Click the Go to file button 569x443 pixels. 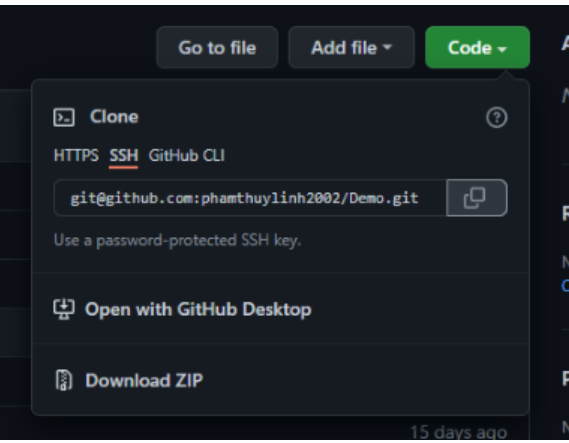coord(217,47)
